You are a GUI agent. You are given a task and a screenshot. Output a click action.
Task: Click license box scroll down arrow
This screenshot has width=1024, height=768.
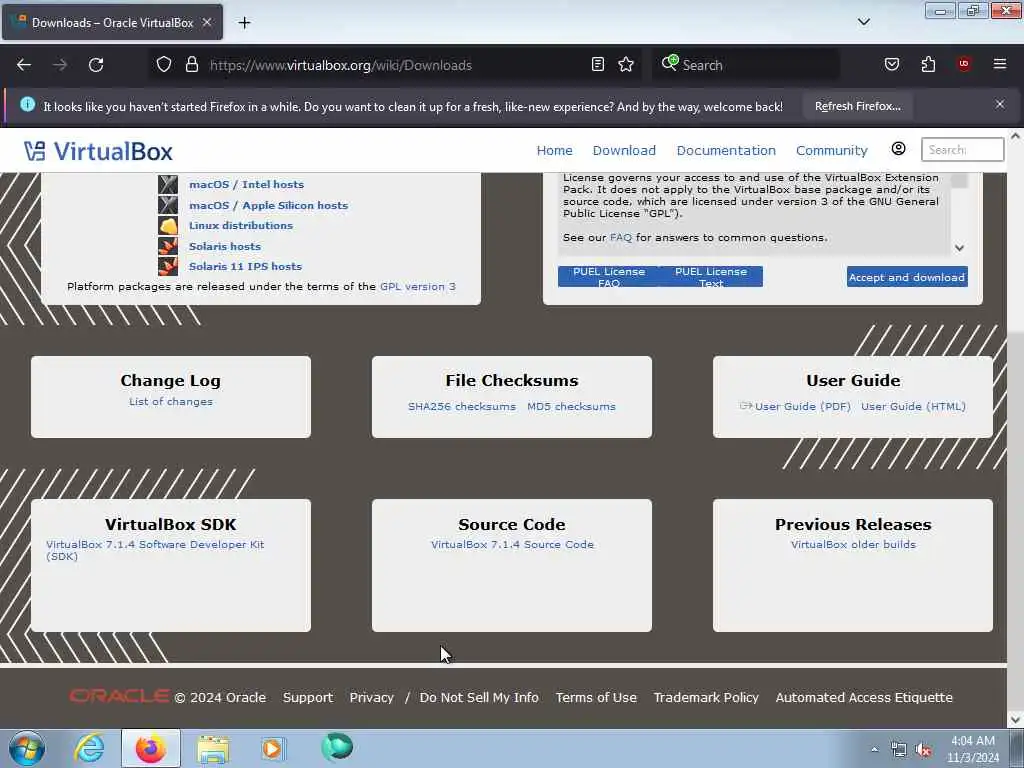coord(959,248)
